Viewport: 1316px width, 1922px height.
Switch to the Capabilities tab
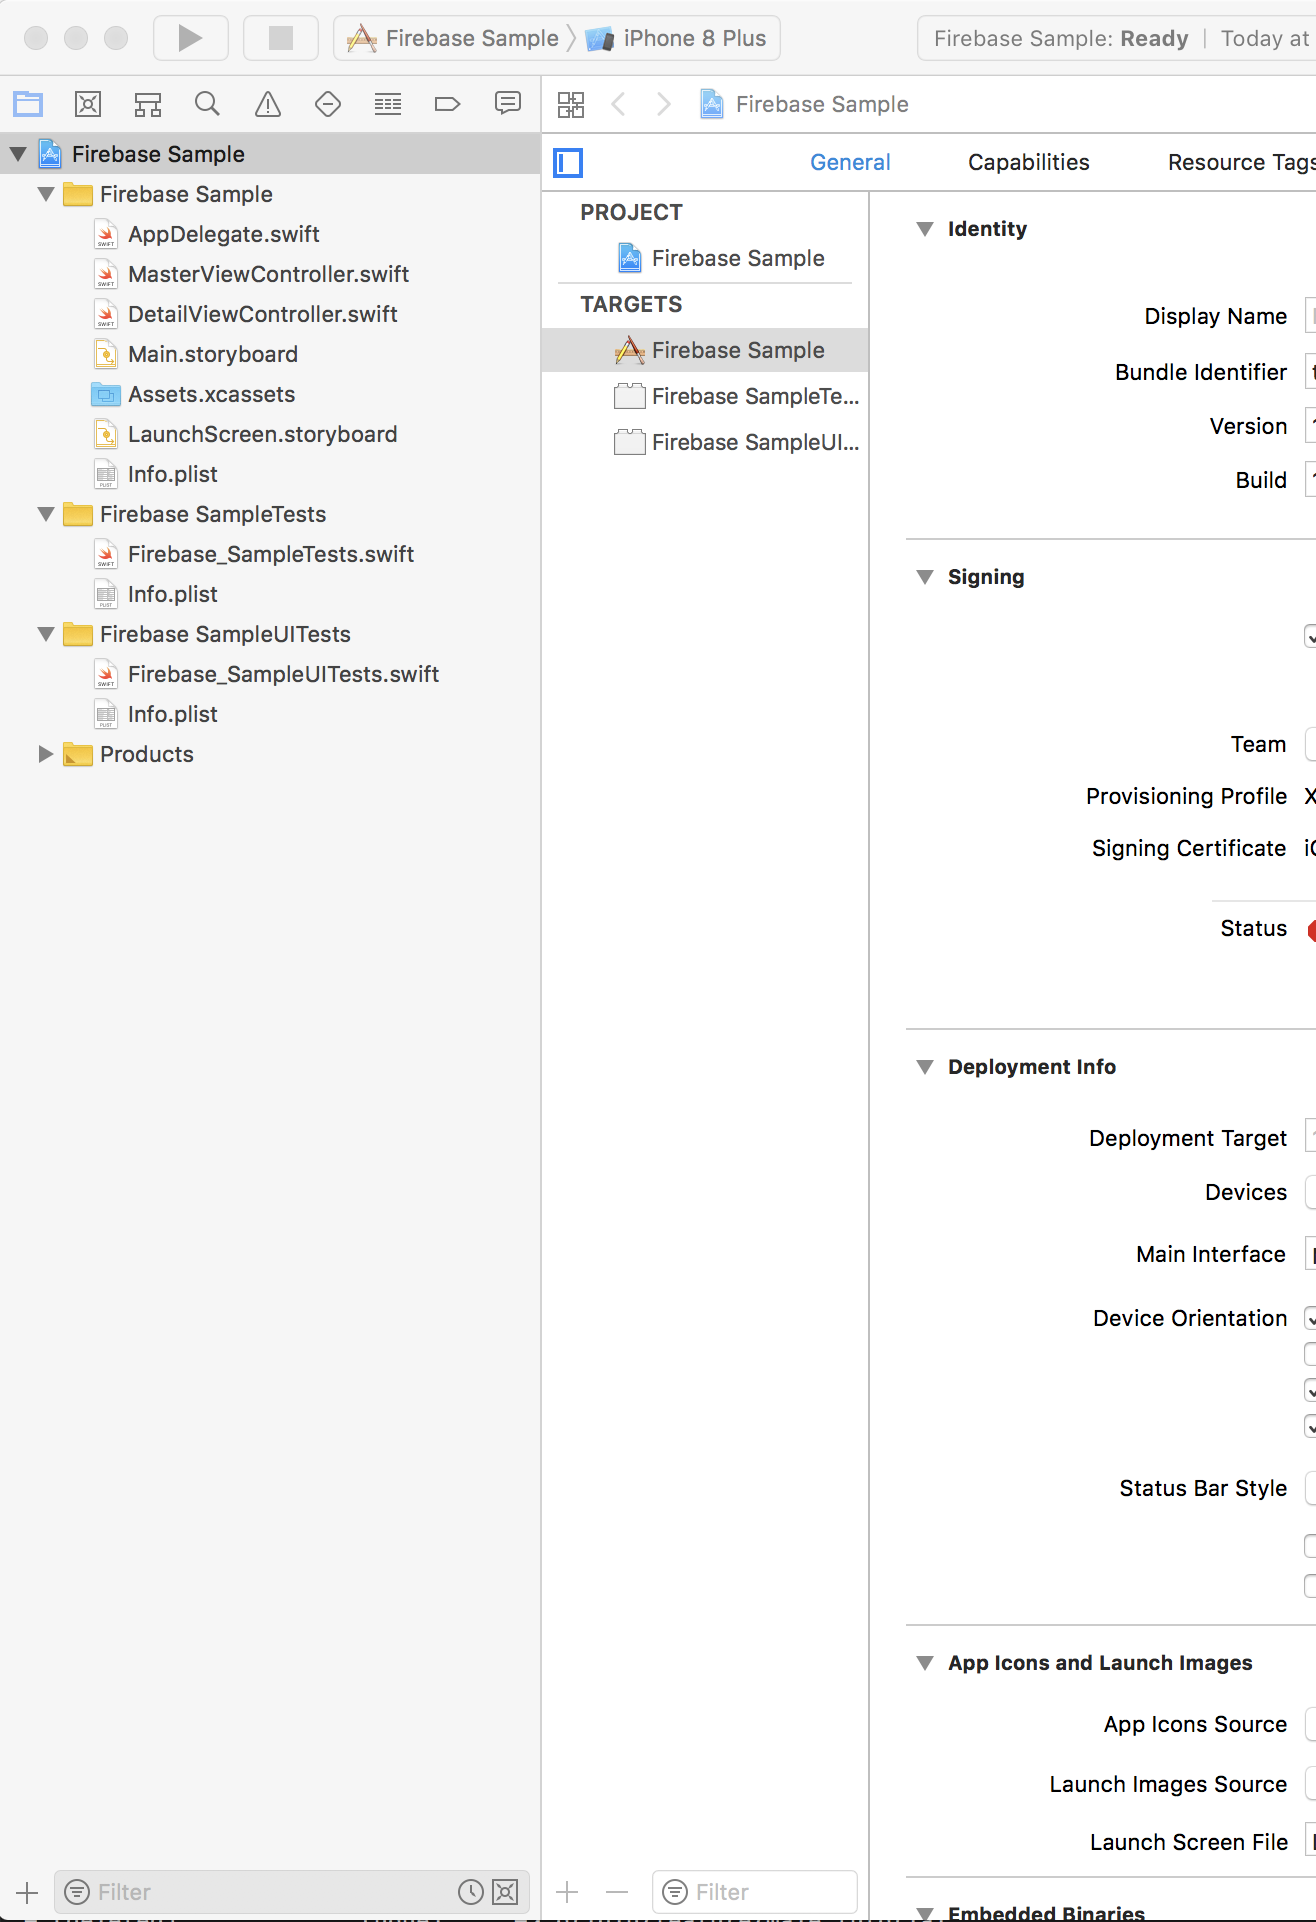tap(1029, 162)
